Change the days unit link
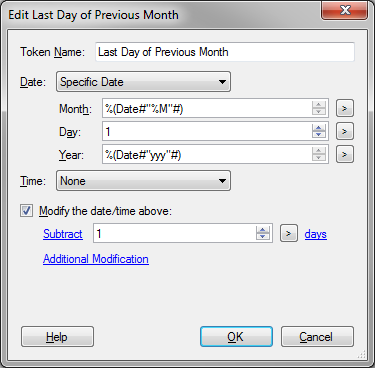375x368 pixels. tap(316, 234)
